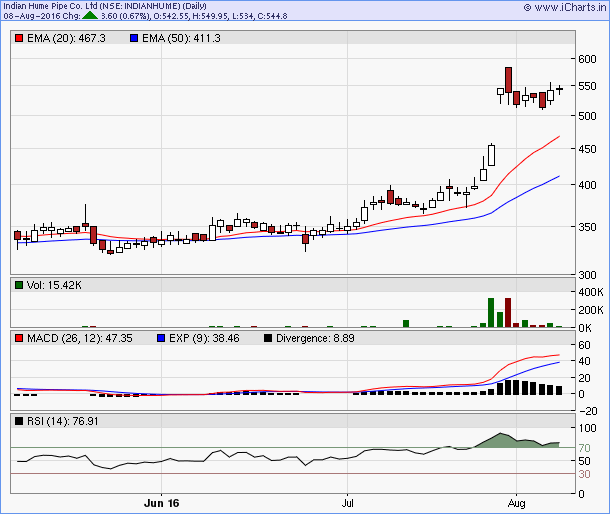Click the RSI 30 oversold level label
Viewport: 610px width, 514px height.
tap(584, 474)
